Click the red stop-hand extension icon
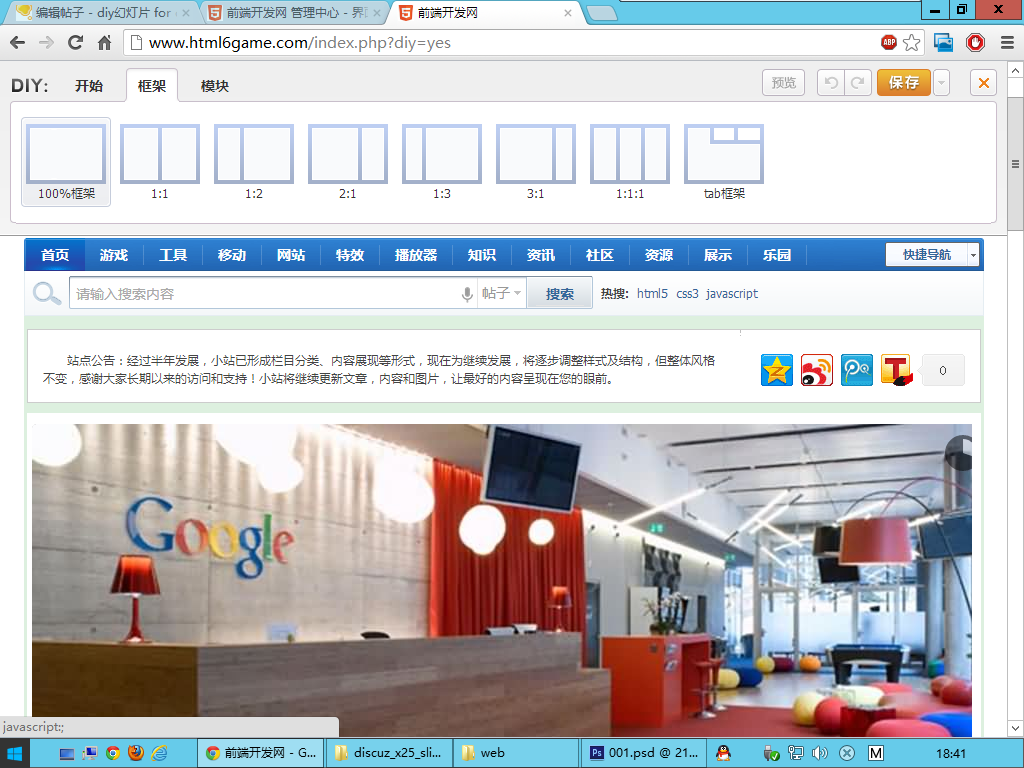Viewport: 1024px width, 768px height. 976,43
